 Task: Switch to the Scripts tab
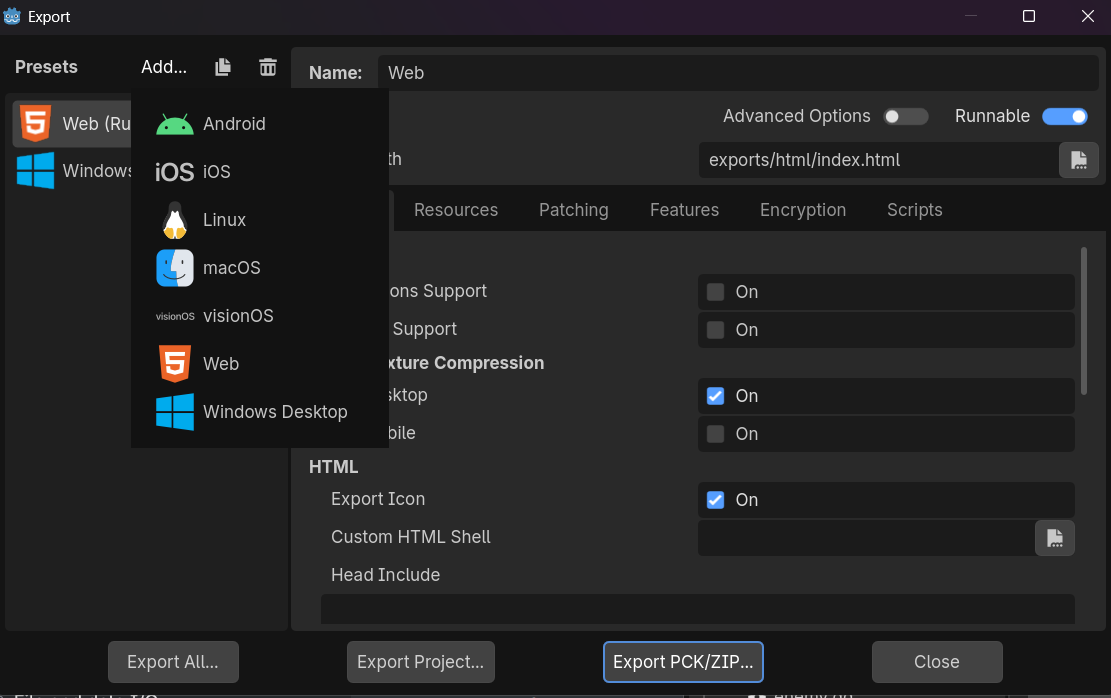point(914,210)
